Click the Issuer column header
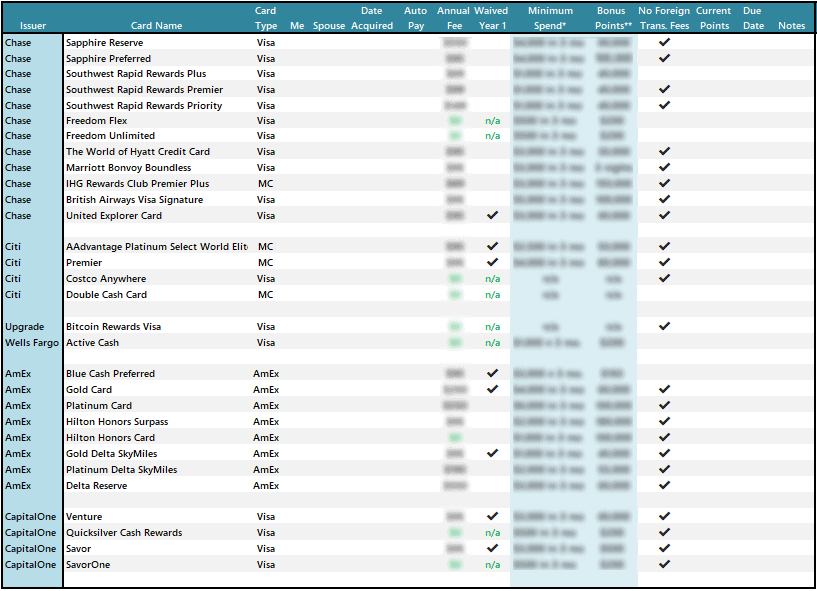 (x=33, y=27)
